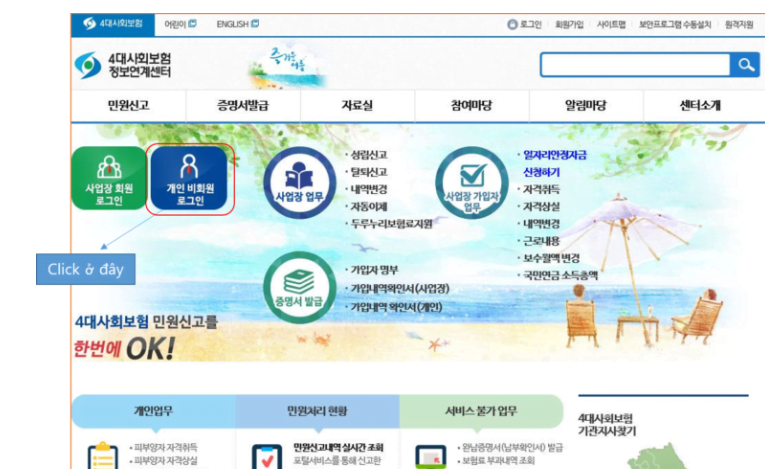Click green 사업장 회원 로그인 button

point(109,178)
